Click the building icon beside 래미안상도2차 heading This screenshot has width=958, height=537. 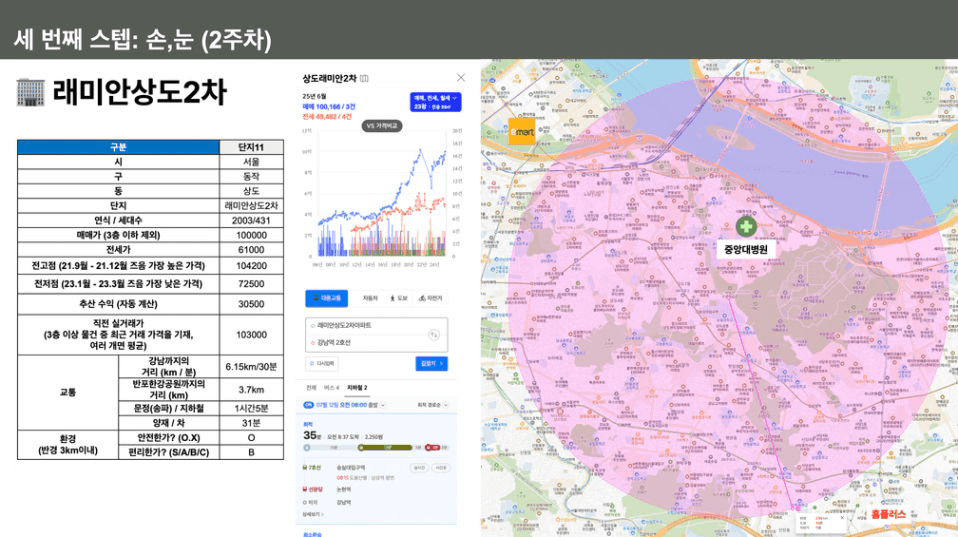pos(31,92)
